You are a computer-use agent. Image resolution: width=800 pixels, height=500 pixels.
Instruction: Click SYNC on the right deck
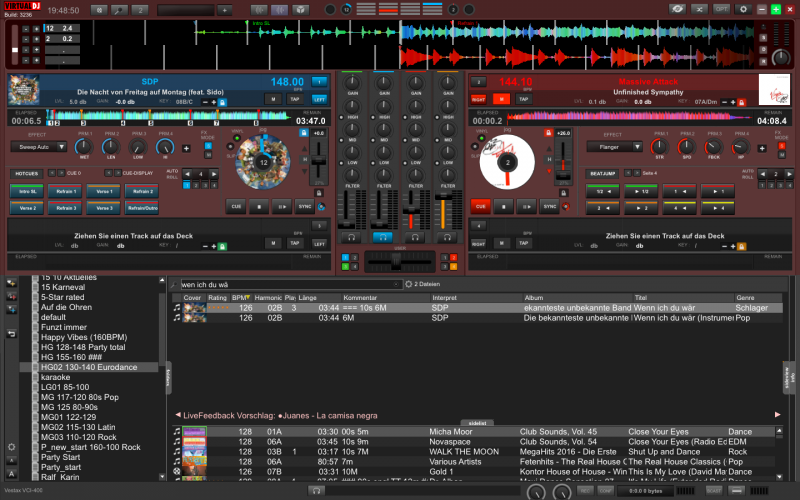coord(549,206)
